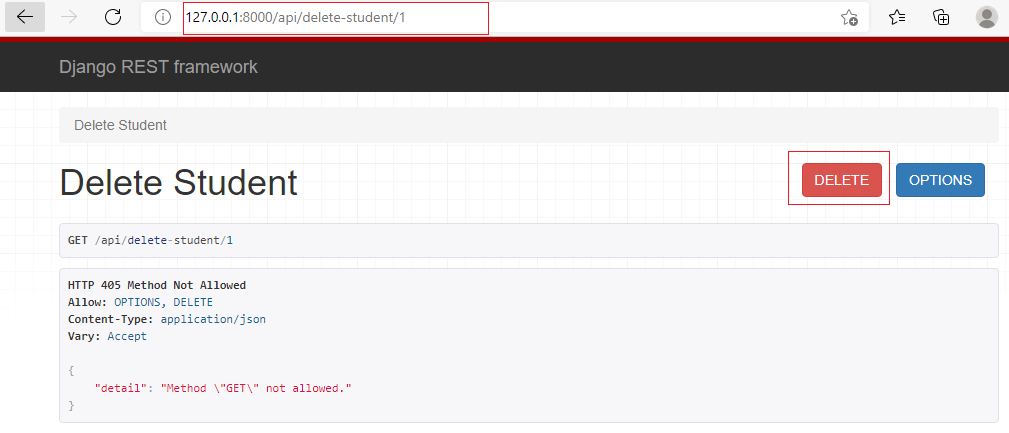Select the Delete Student breadcrumb item

[120, 125]
